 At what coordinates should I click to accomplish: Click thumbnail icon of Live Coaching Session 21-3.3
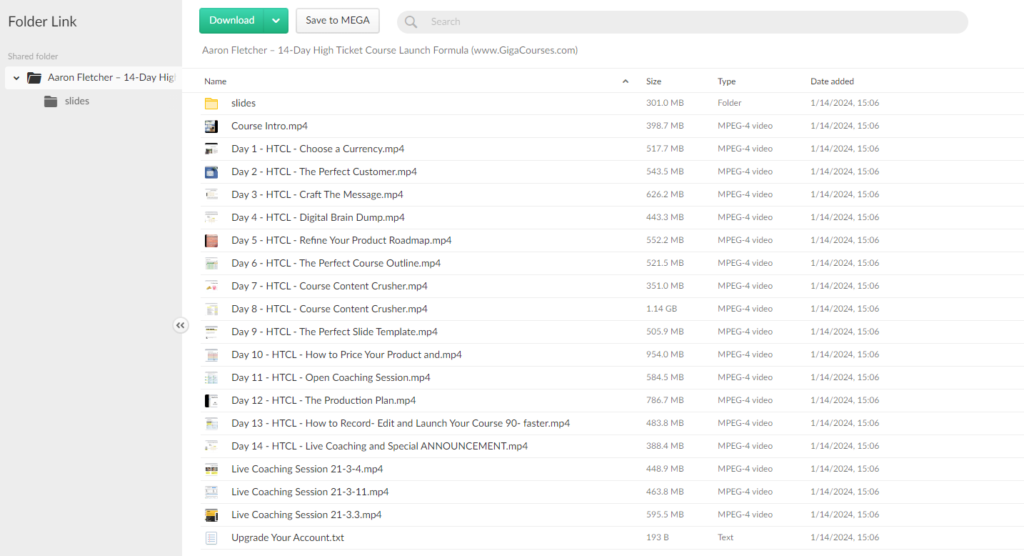pos(211,515)
